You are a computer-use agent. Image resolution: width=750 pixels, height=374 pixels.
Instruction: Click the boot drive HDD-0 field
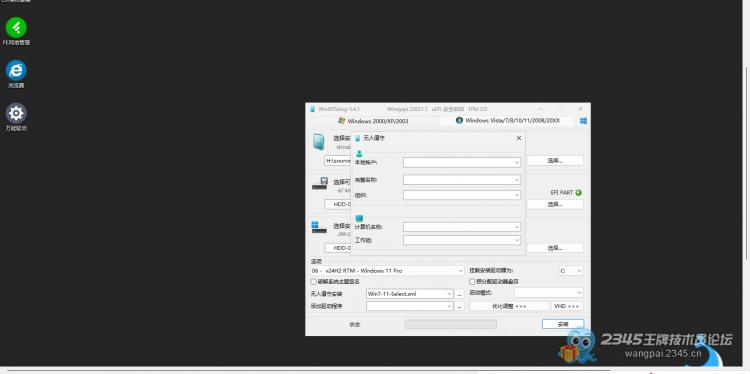(338, 204)
